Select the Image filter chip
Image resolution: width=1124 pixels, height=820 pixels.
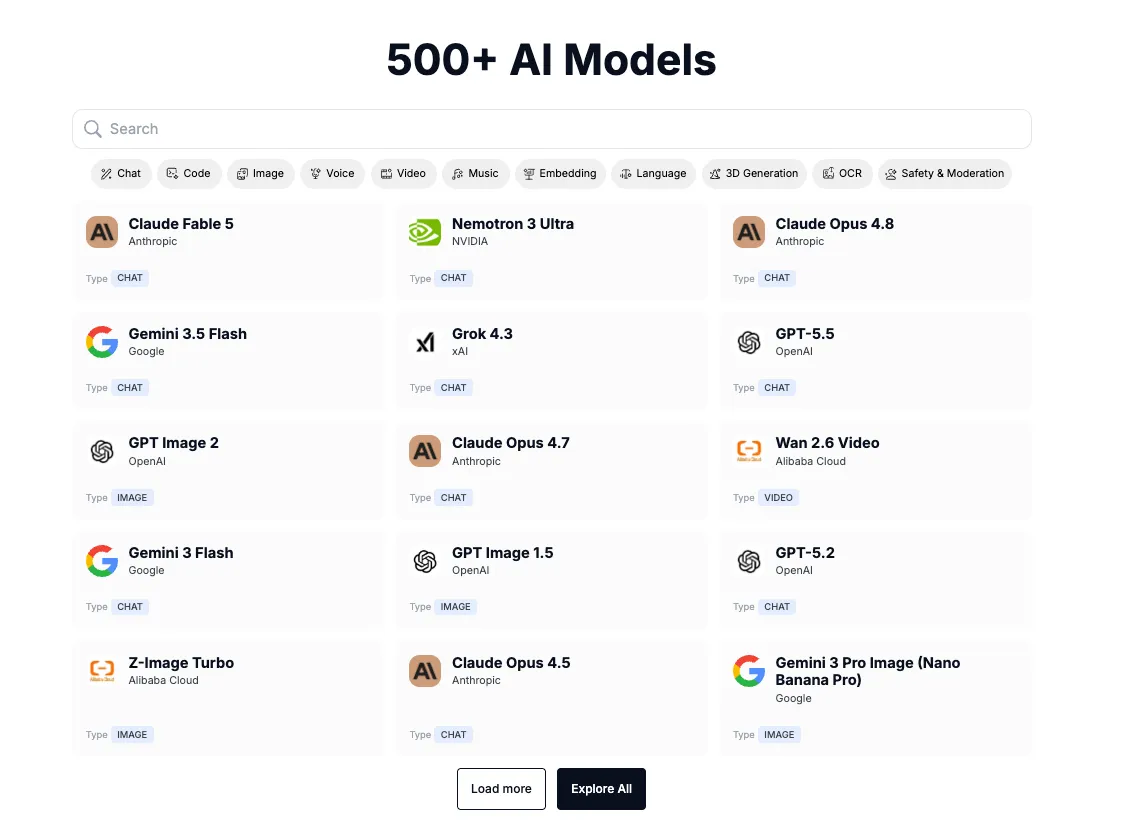[261, 173]
